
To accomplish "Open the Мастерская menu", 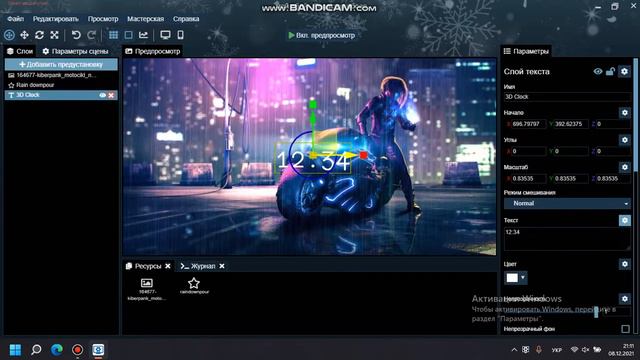I will click(x=145, y=19).
